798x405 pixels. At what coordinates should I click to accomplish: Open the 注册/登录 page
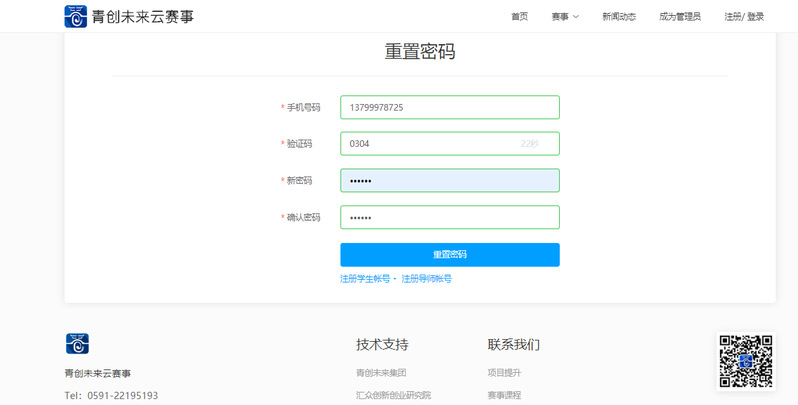[x=744, y=17]
